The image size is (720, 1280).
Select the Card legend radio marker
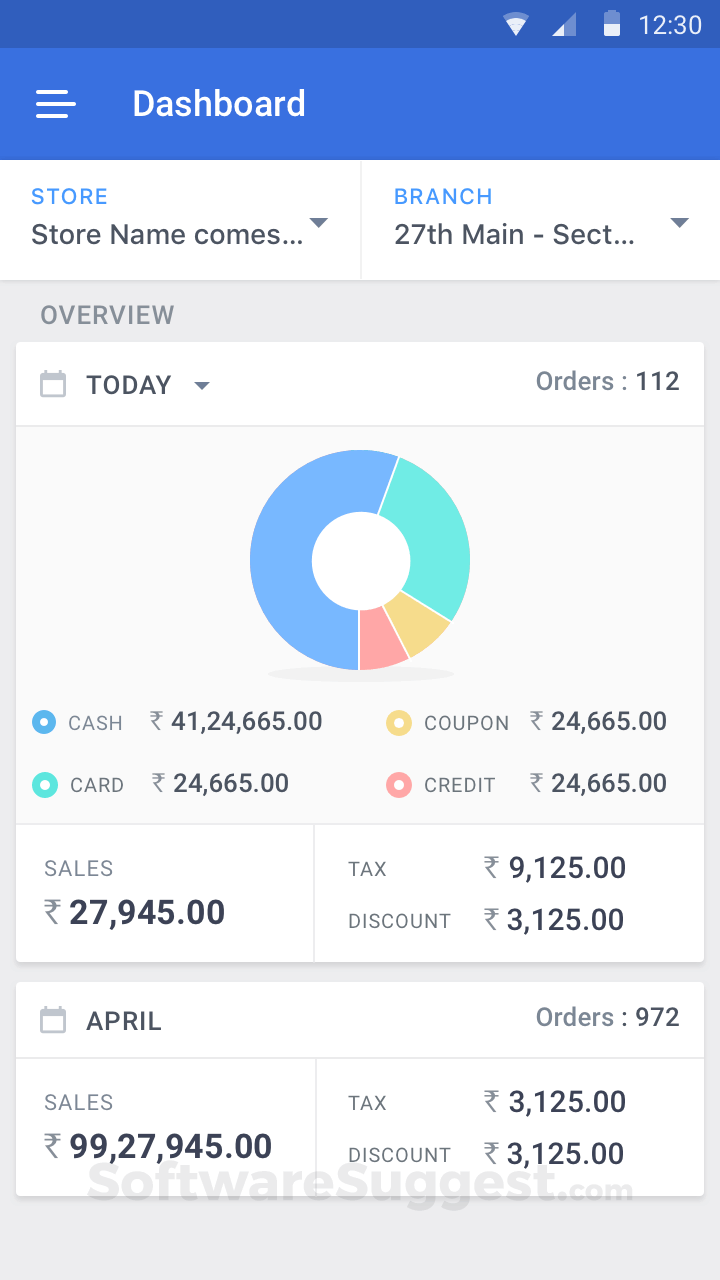tap(44, 785)
